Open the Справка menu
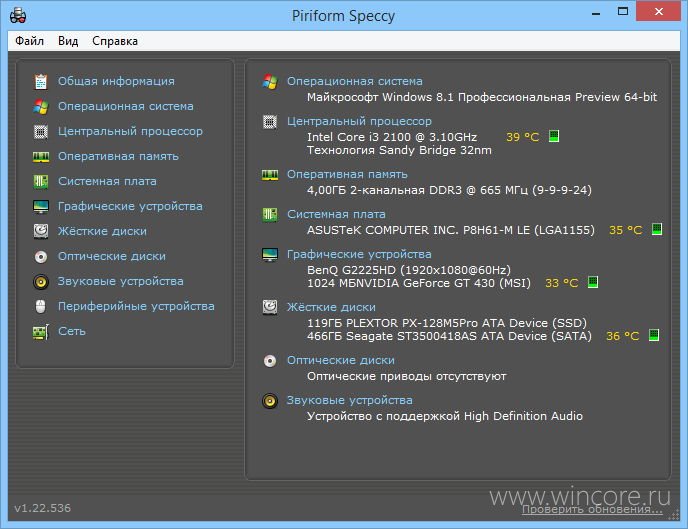This screenshot has width=688, height=529. pyautogui.click(x=115, y=41)
